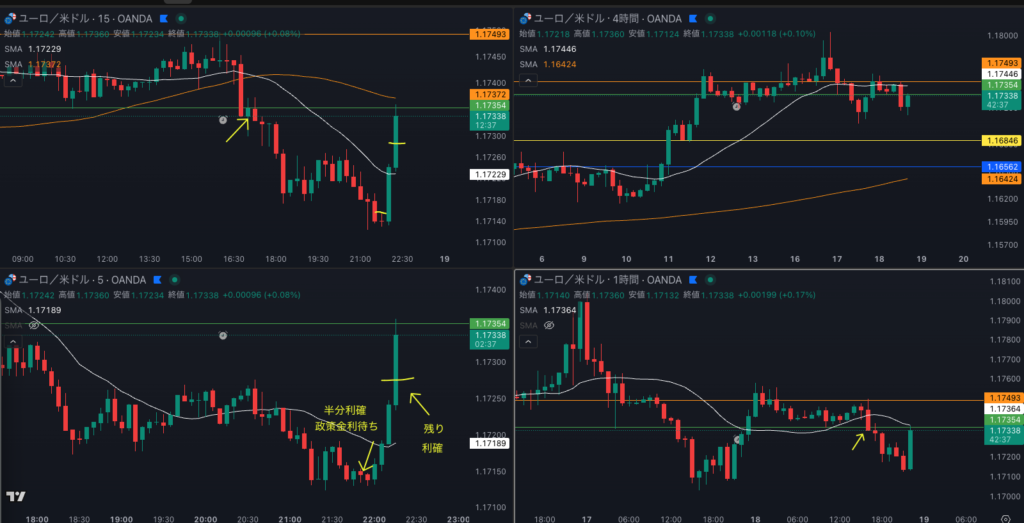
Task: Click the alert clock icon on 15-minute chart
Action: pos(224,119)
